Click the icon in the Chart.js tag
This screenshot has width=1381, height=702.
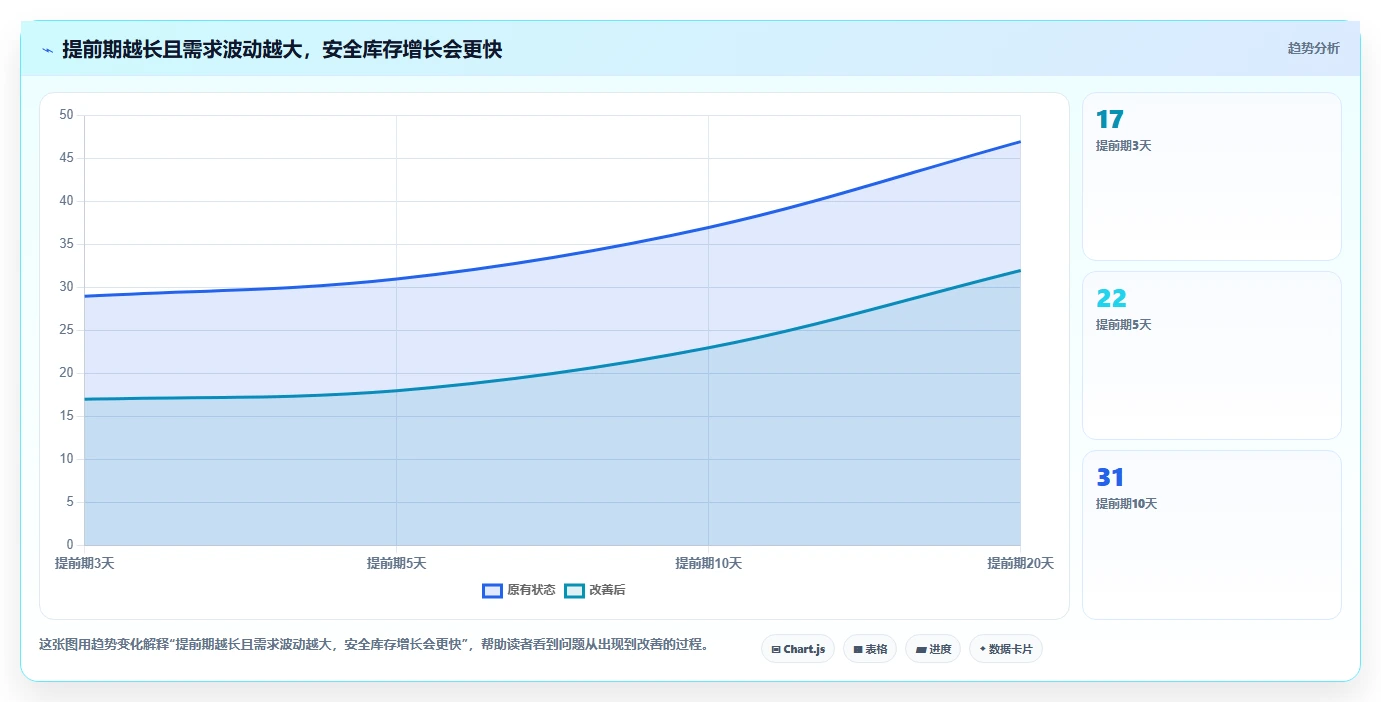(x=776, y=650)
